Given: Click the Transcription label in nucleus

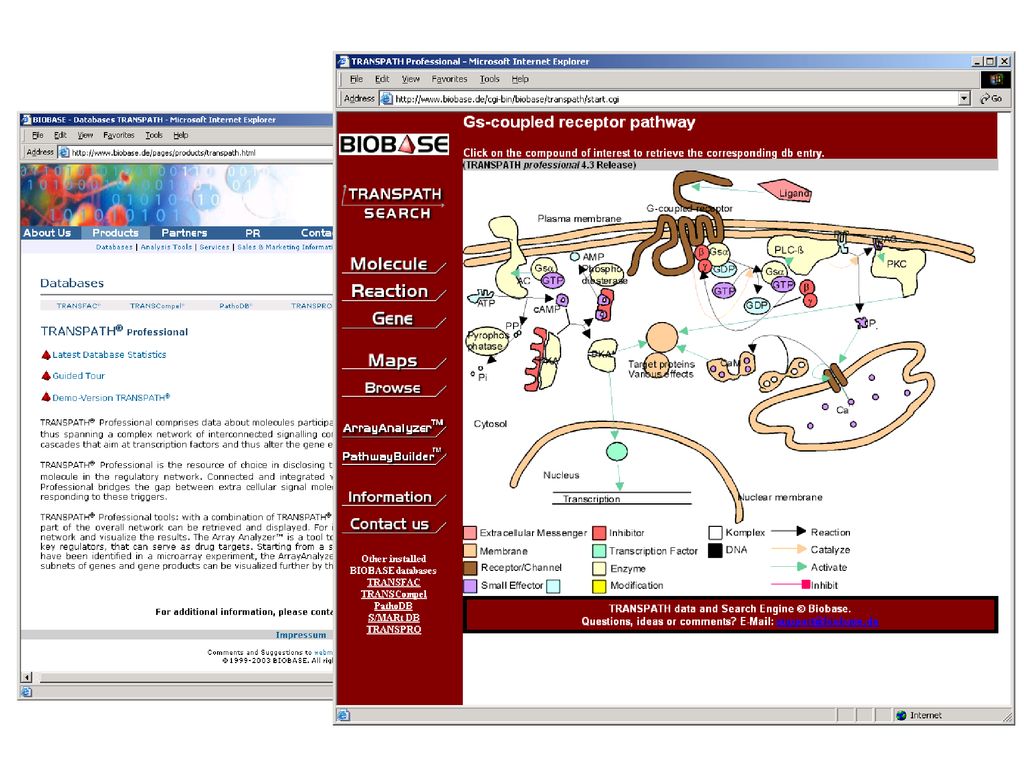Looking at the screenshot, I should click(x=592, y=499).
